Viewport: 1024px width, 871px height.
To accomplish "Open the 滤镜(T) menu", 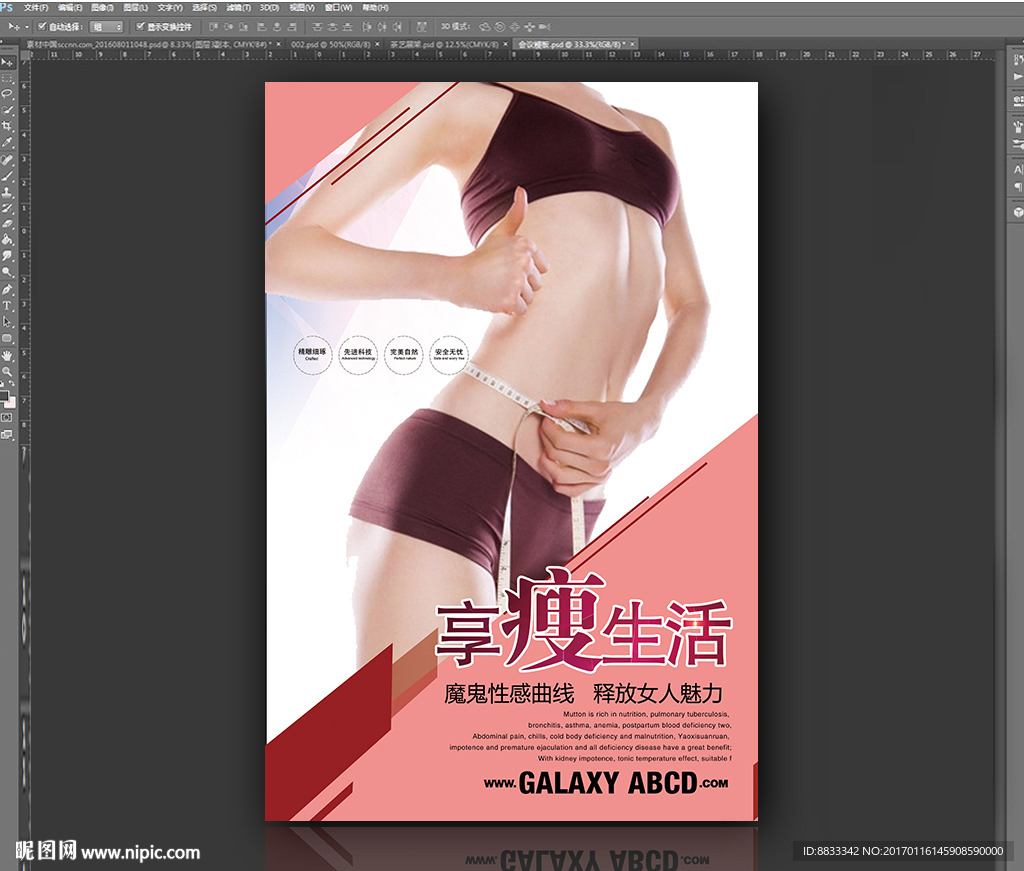I will coord(238,7).
